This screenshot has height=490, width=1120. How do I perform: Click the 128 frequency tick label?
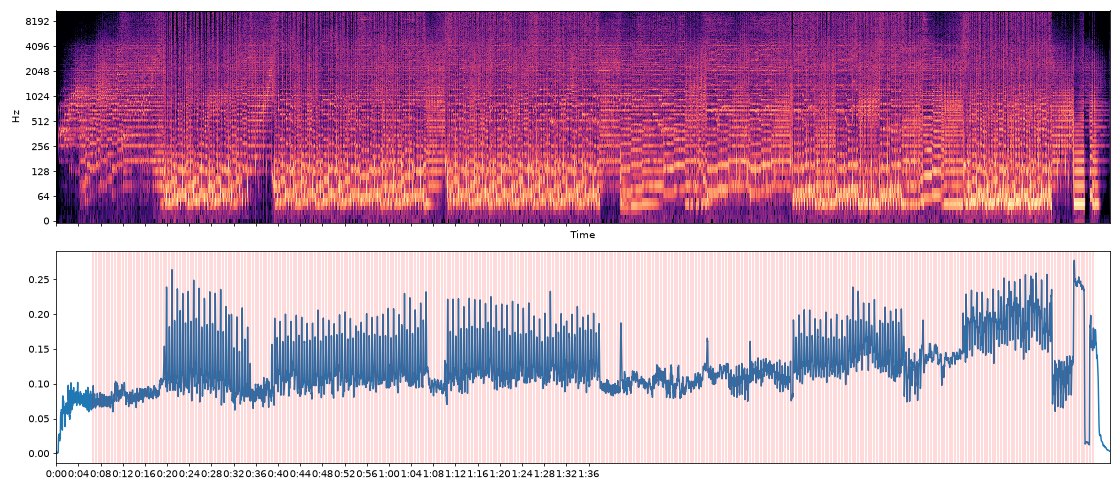40,171
